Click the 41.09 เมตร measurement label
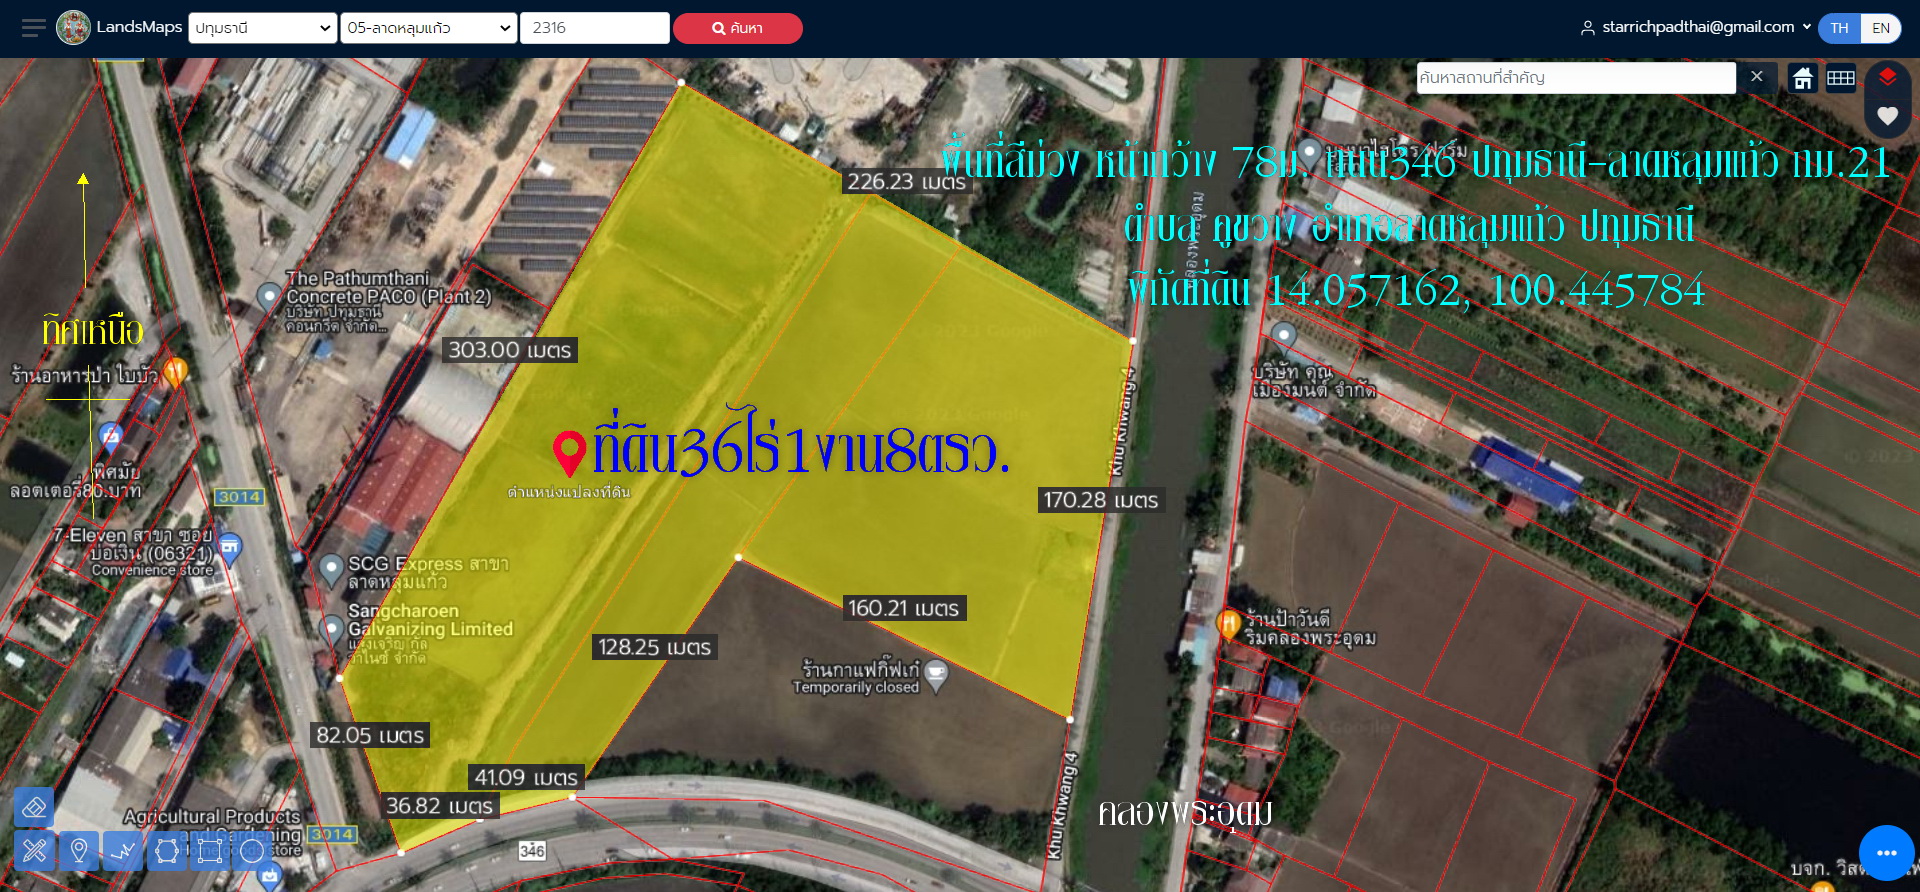1920x892 pixels. [x=526, y=777]
